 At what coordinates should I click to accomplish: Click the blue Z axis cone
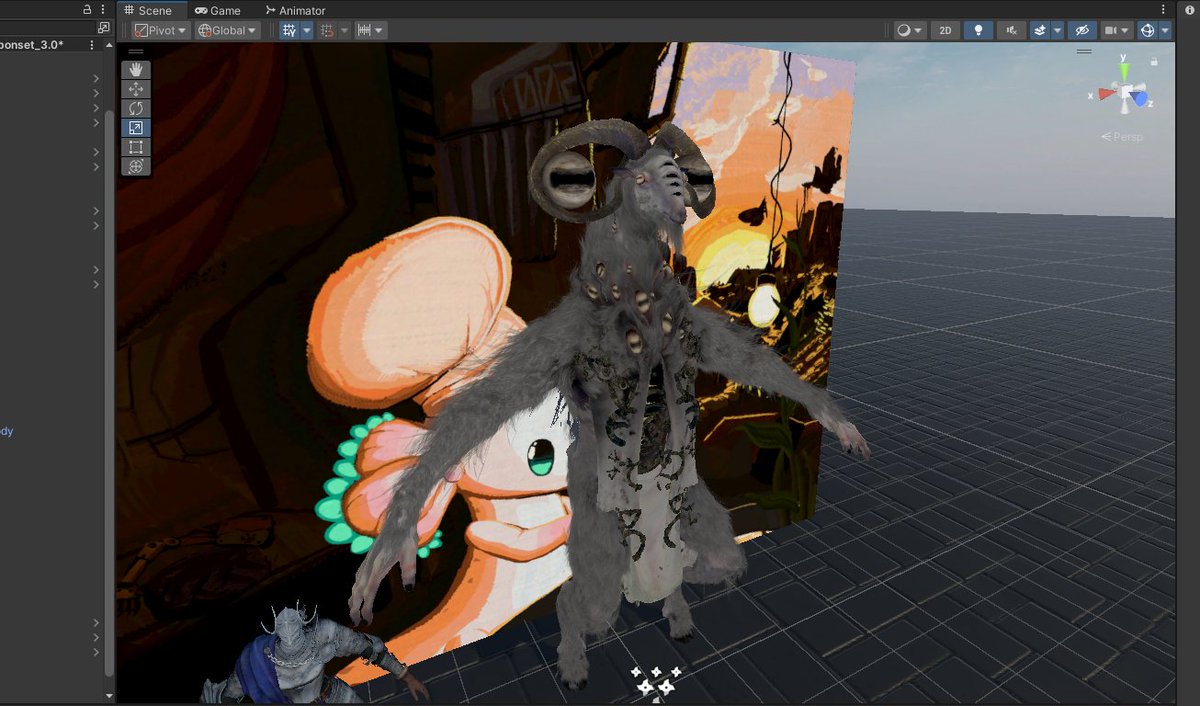1141,100
